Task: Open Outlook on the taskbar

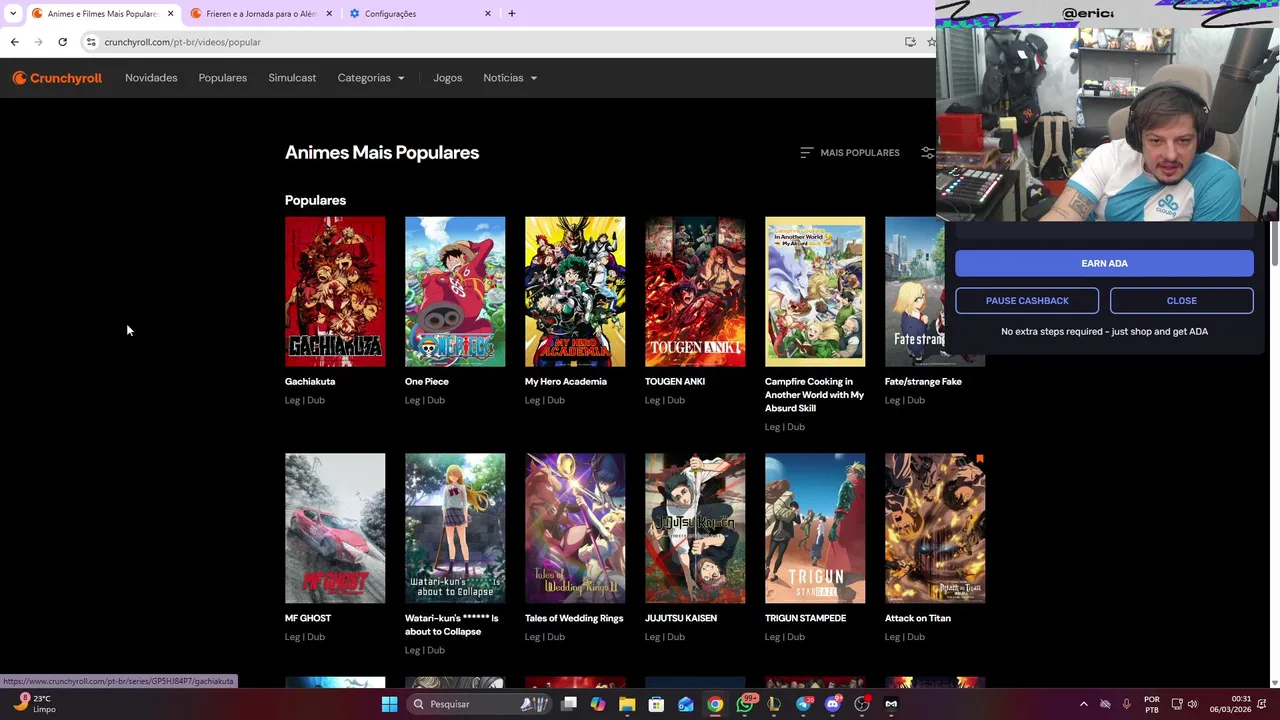Action: click(686, 704)
